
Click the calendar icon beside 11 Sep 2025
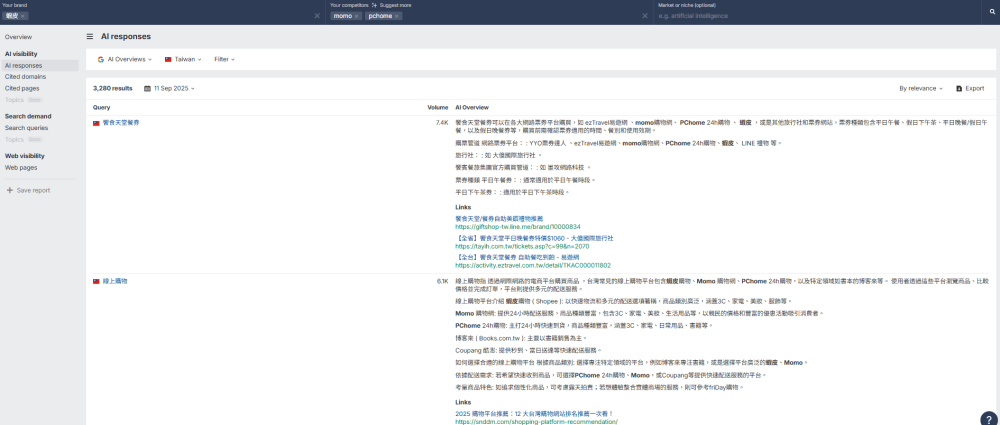147,89
